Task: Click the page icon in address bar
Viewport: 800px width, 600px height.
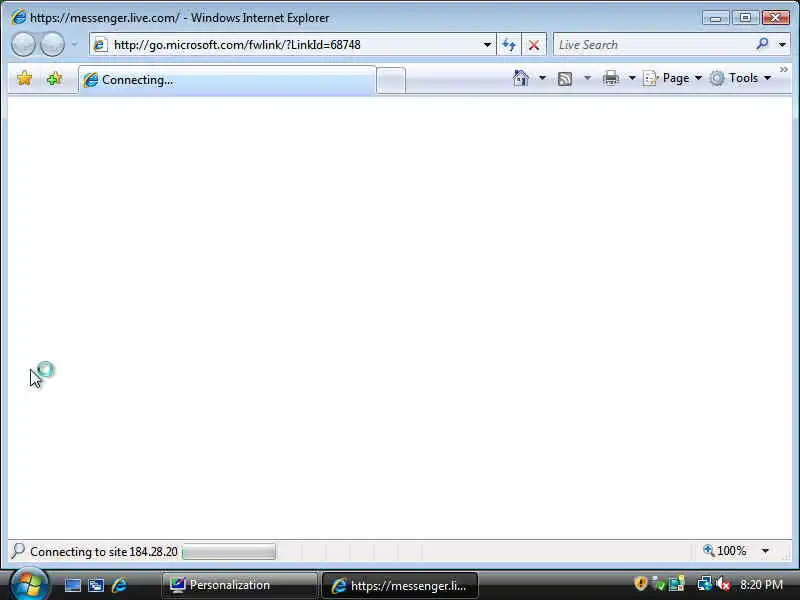Action: (x=100, y=45)
